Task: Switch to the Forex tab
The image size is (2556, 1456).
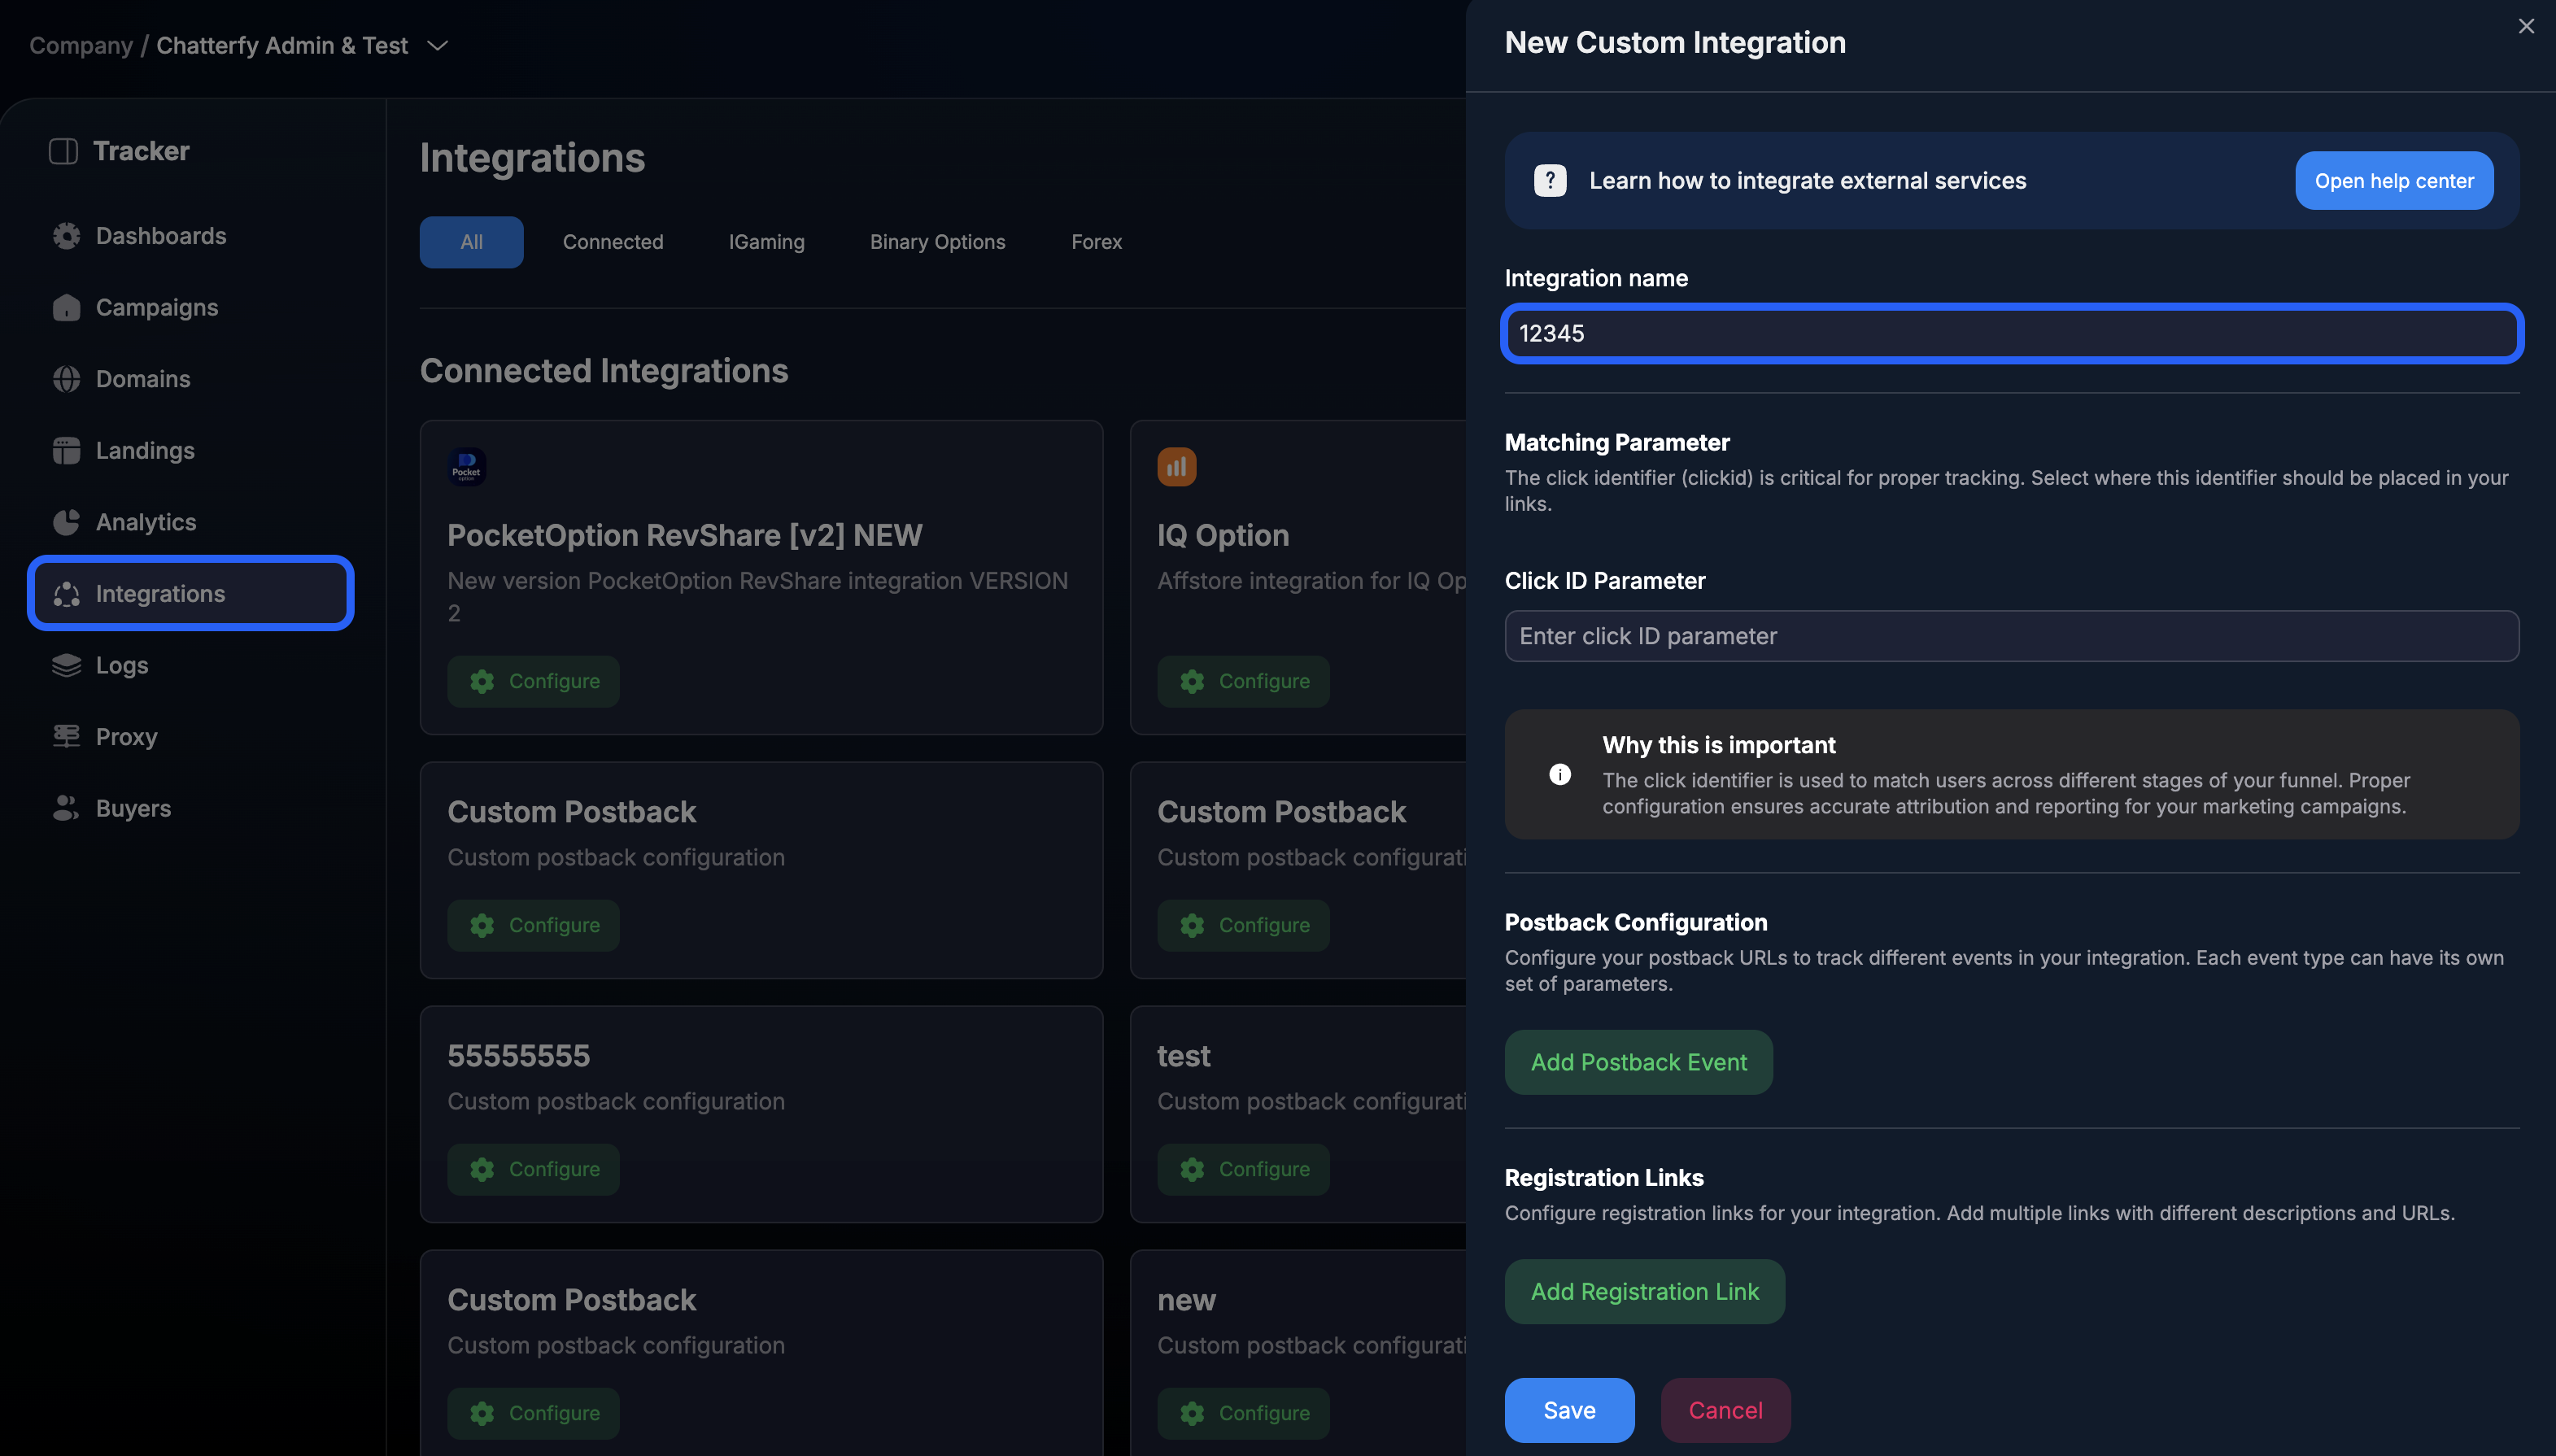Action: (x=1097, y=242)
